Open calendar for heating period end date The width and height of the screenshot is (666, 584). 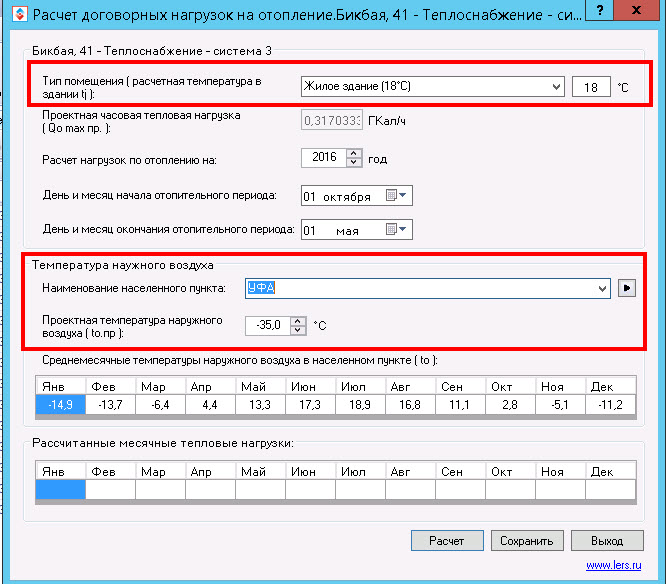click(397, 231)
